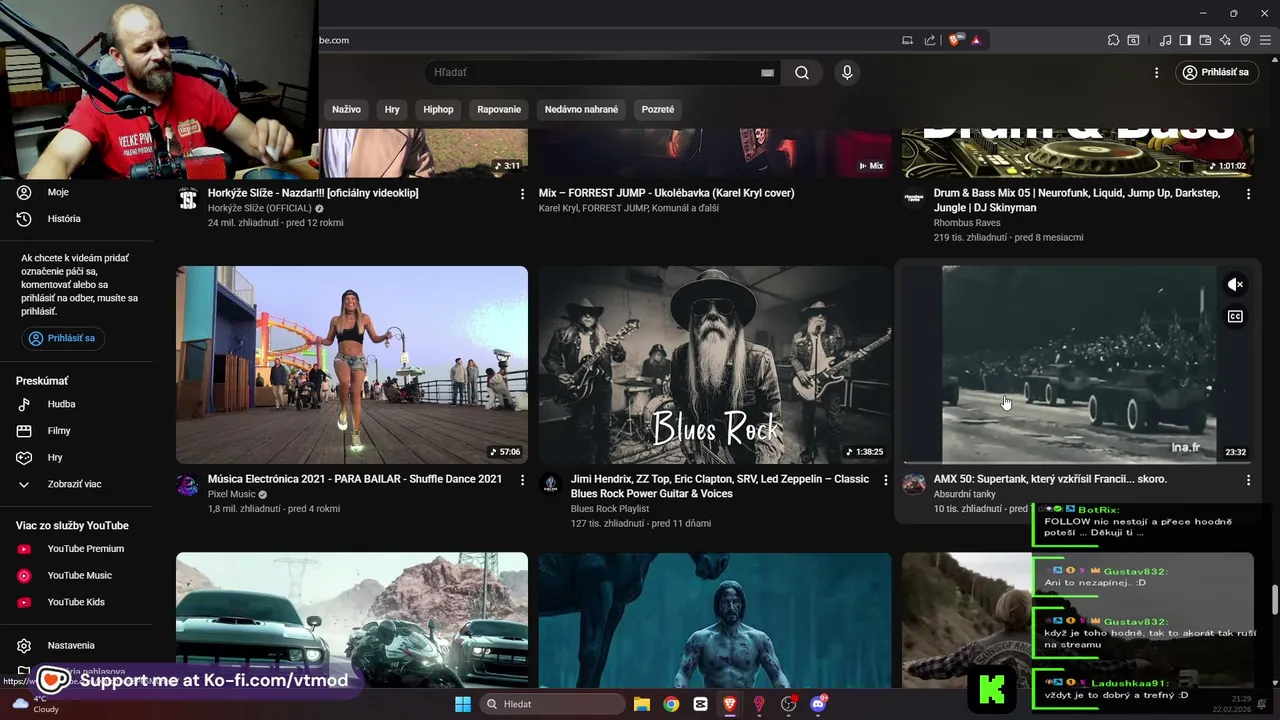Image resolution: width=1280 pixels, height=720 pixels.
Task: Open Mix – FORREST JUMP Ukolébavka title
Action: tap(666, 193)
